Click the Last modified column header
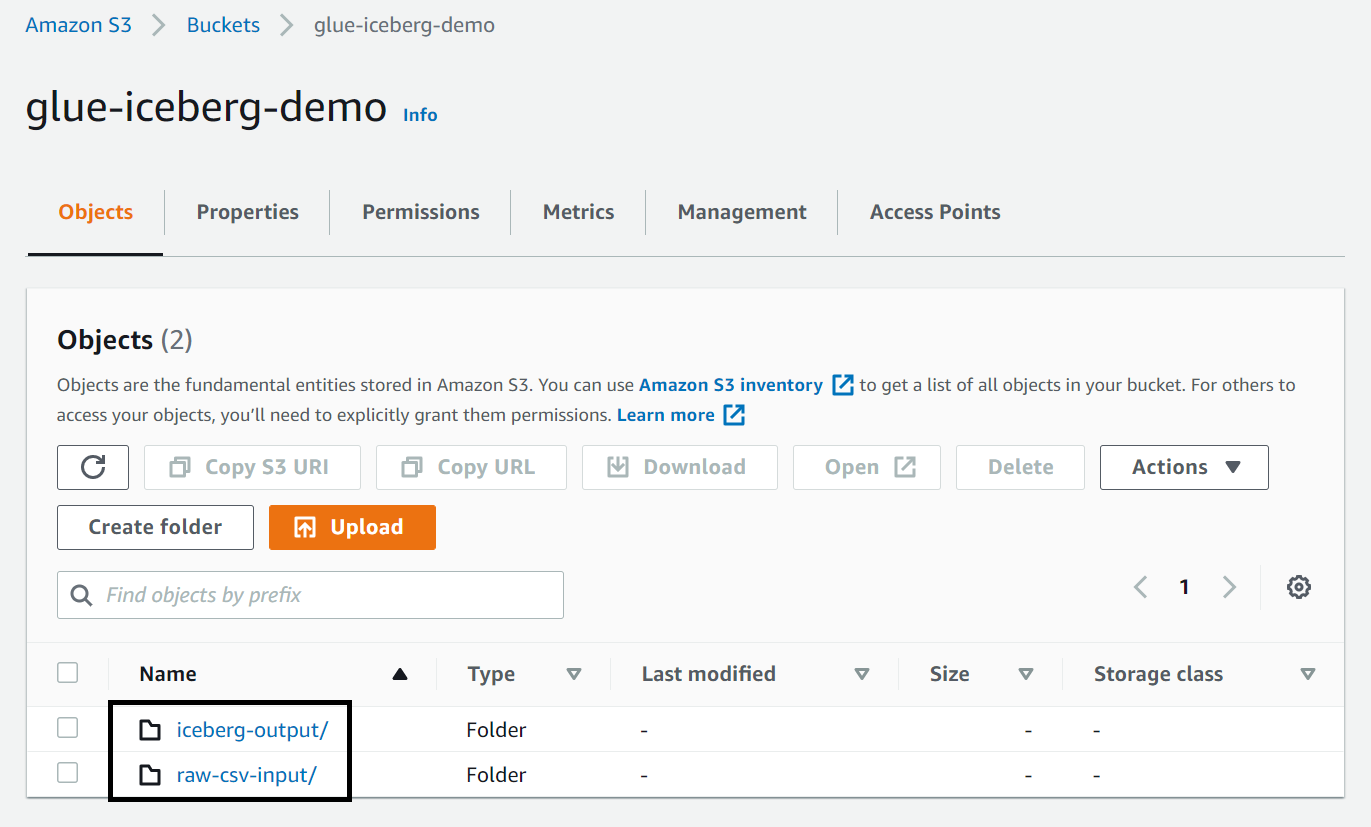Image resolution: width=1371 pixels, height=827 pixels. tap(709, 674)
